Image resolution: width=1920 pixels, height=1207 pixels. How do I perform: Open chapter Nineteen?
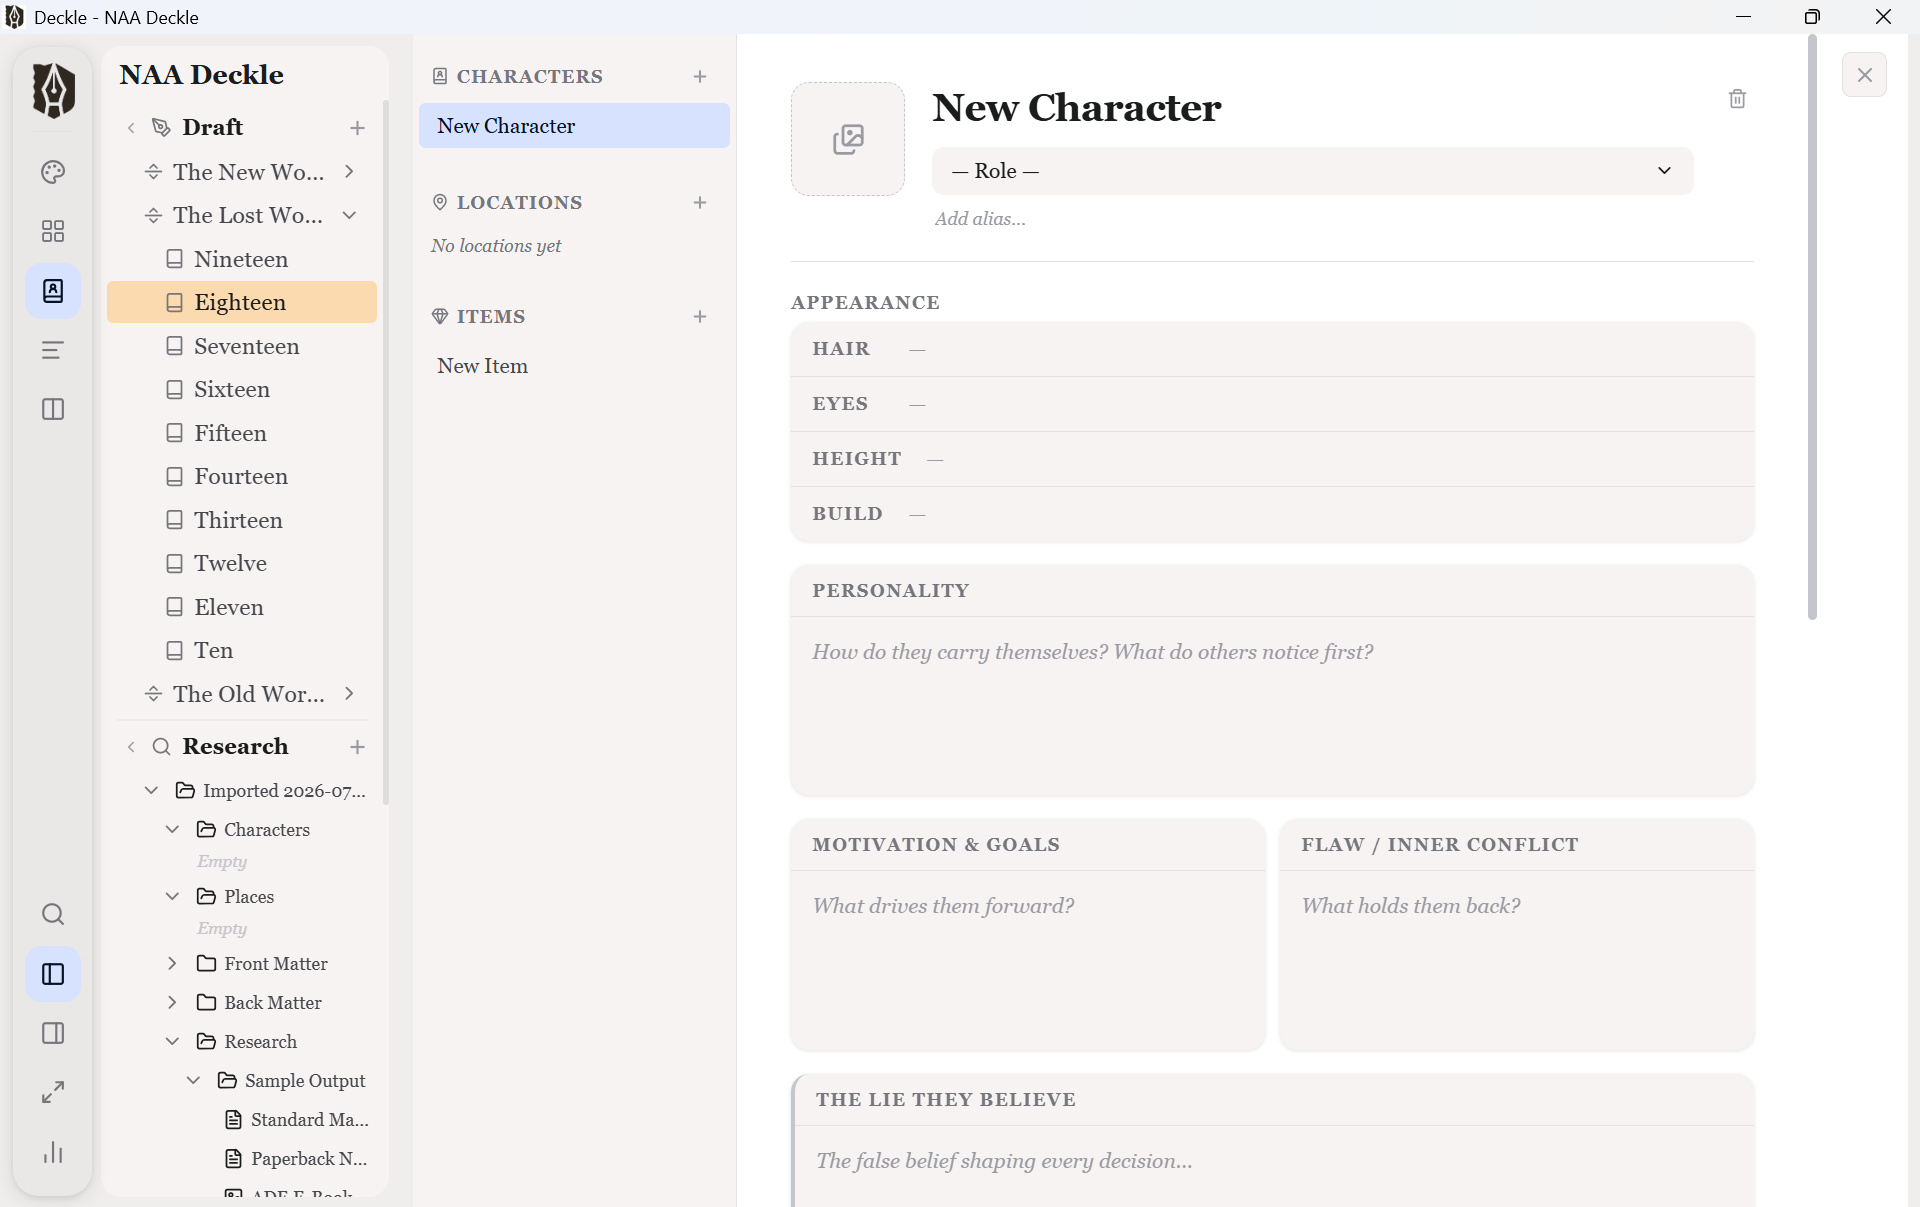242,259
